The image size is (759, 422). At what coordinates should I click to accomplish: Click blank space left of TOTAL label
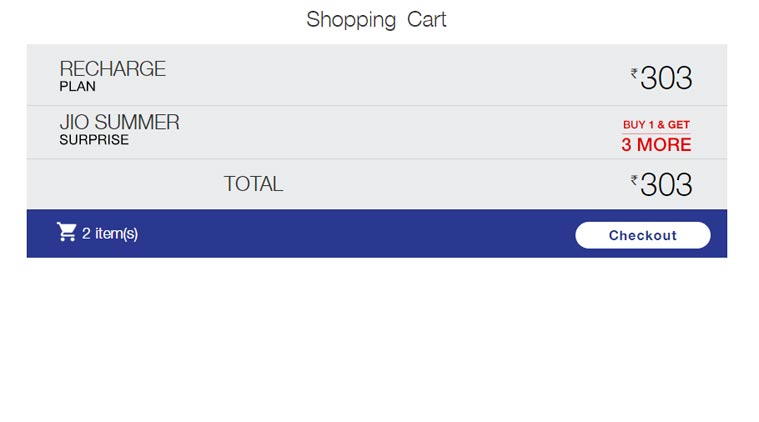(x=120, y=184)
